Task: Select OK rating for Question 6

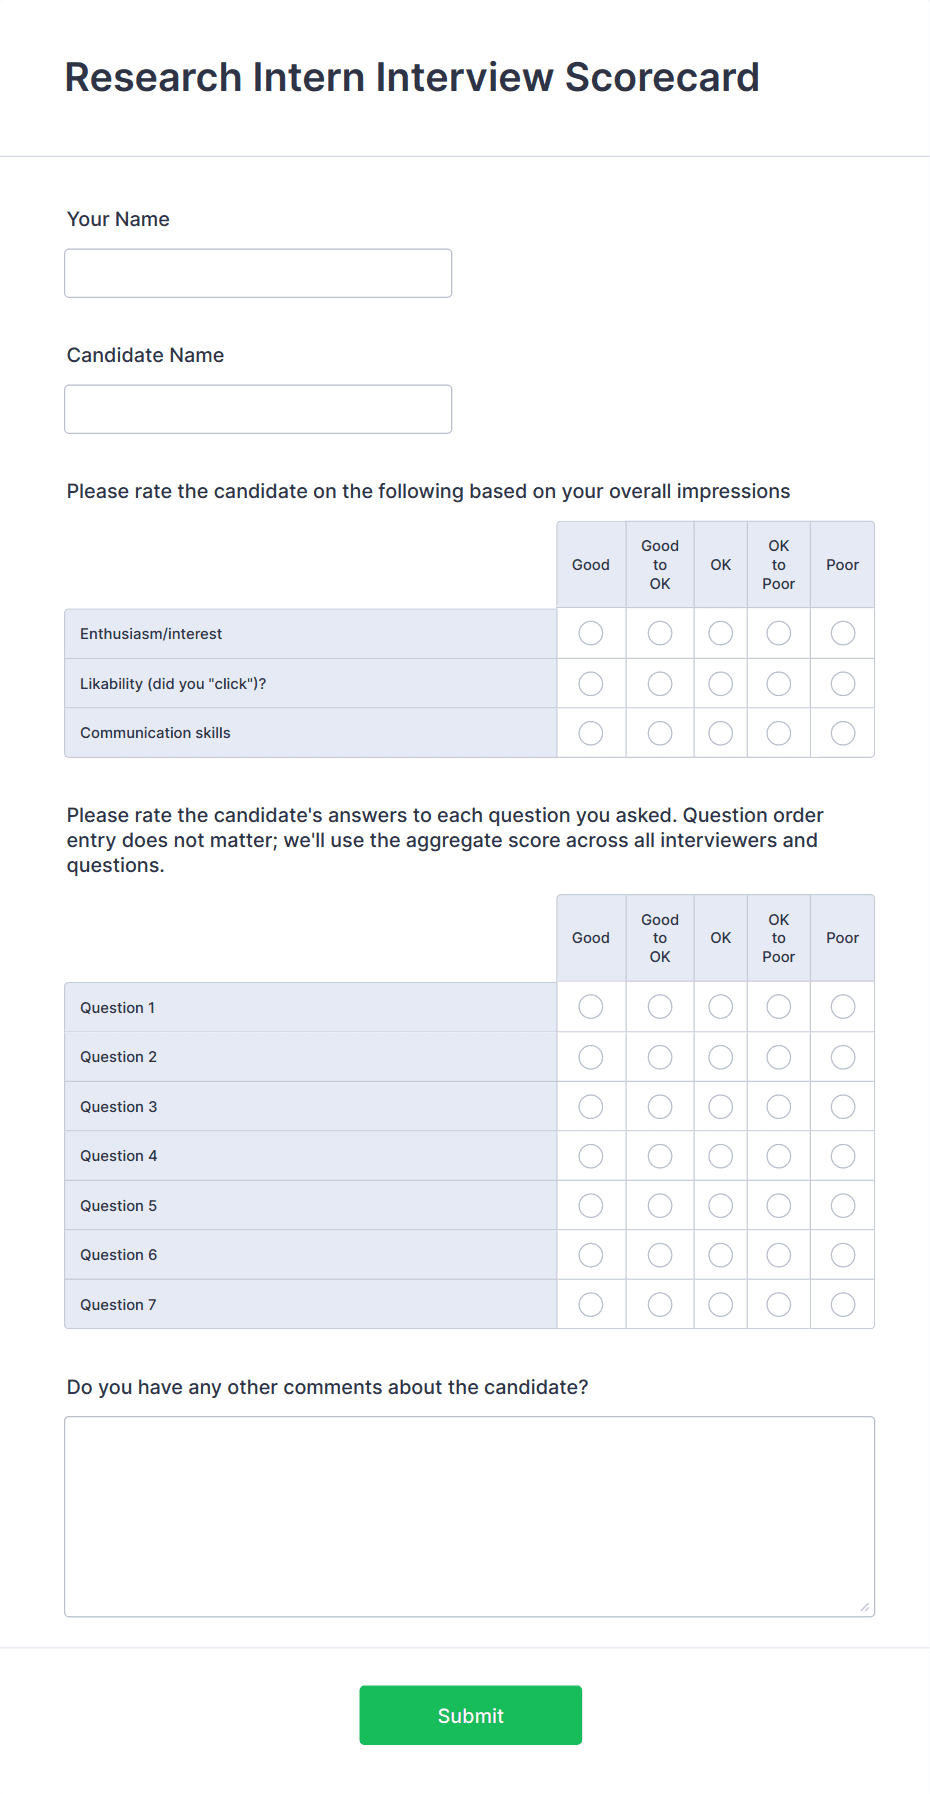Action: [x=720, y=1254]
